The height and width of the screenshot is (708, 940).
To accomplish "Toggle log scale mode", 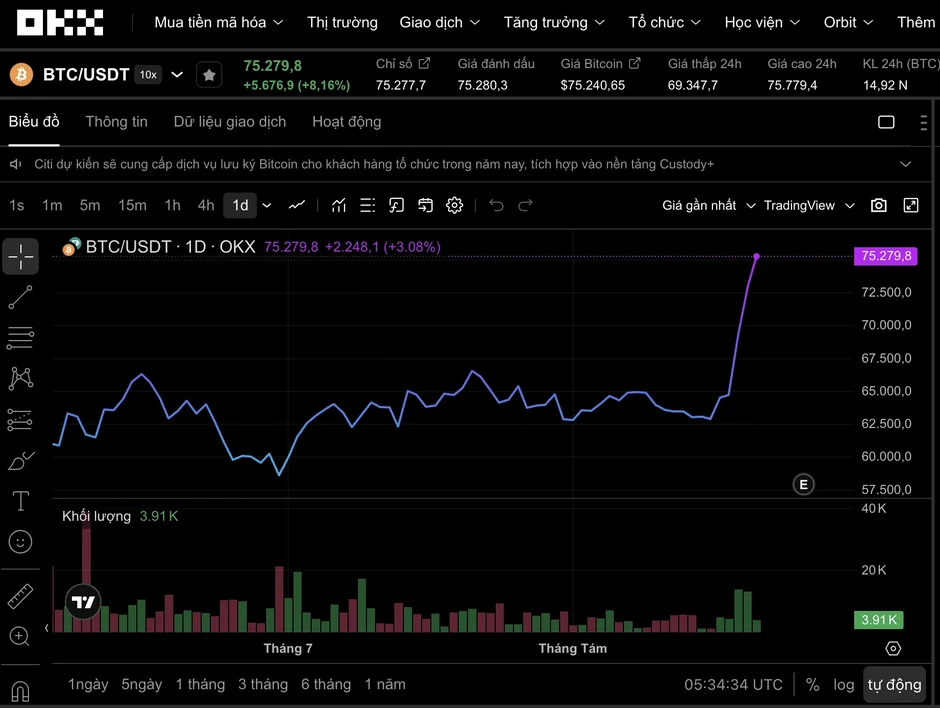I will [843, 685].
